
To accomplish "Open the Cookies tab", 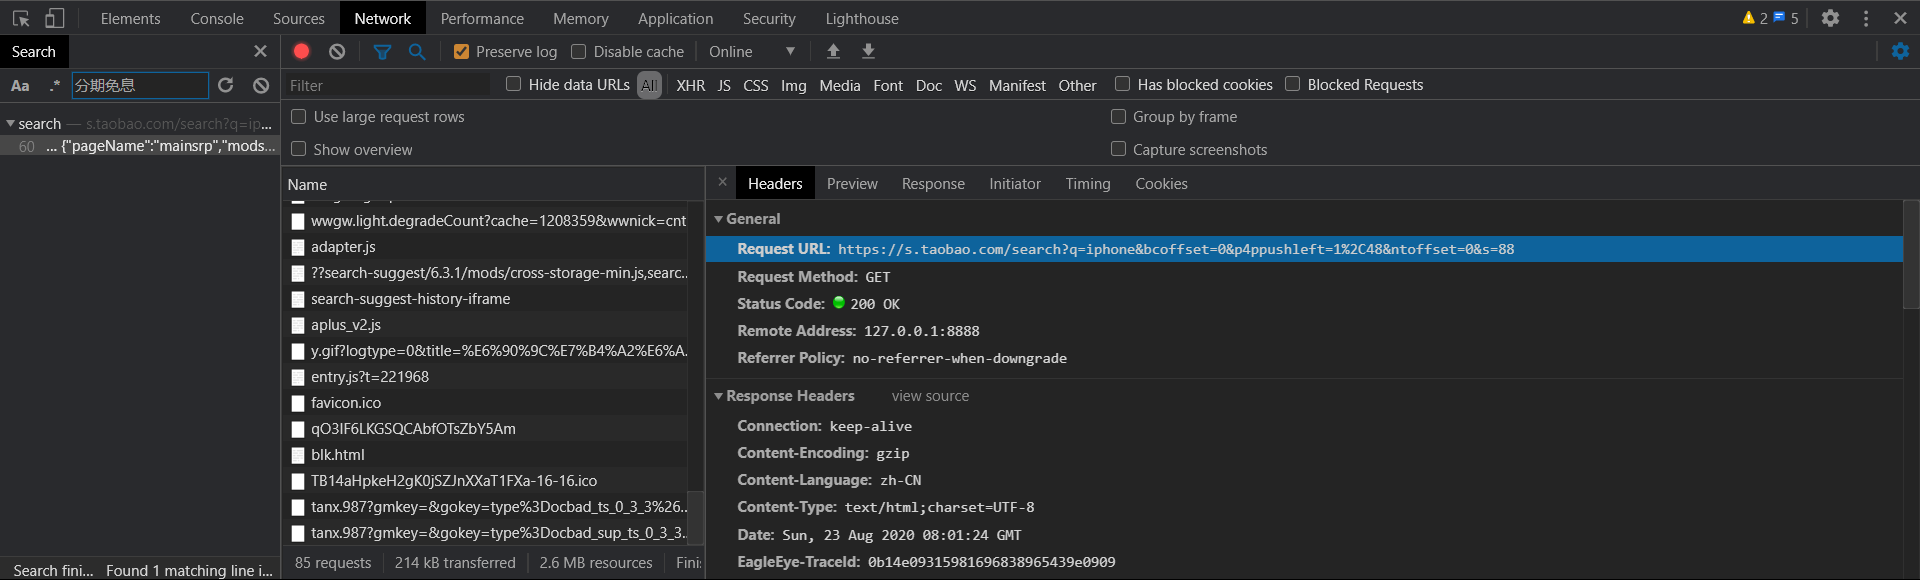I will click(x=1161, y=184).
